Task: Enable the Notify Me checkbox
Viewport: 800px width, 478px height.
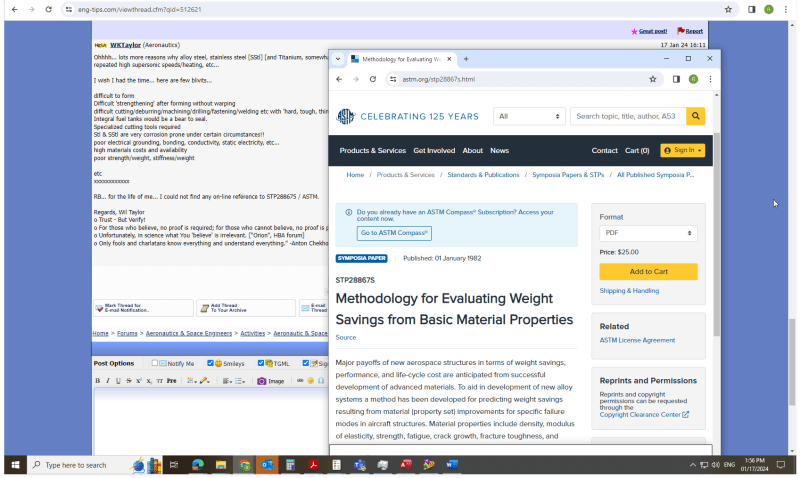Action: tap(155, 363)
